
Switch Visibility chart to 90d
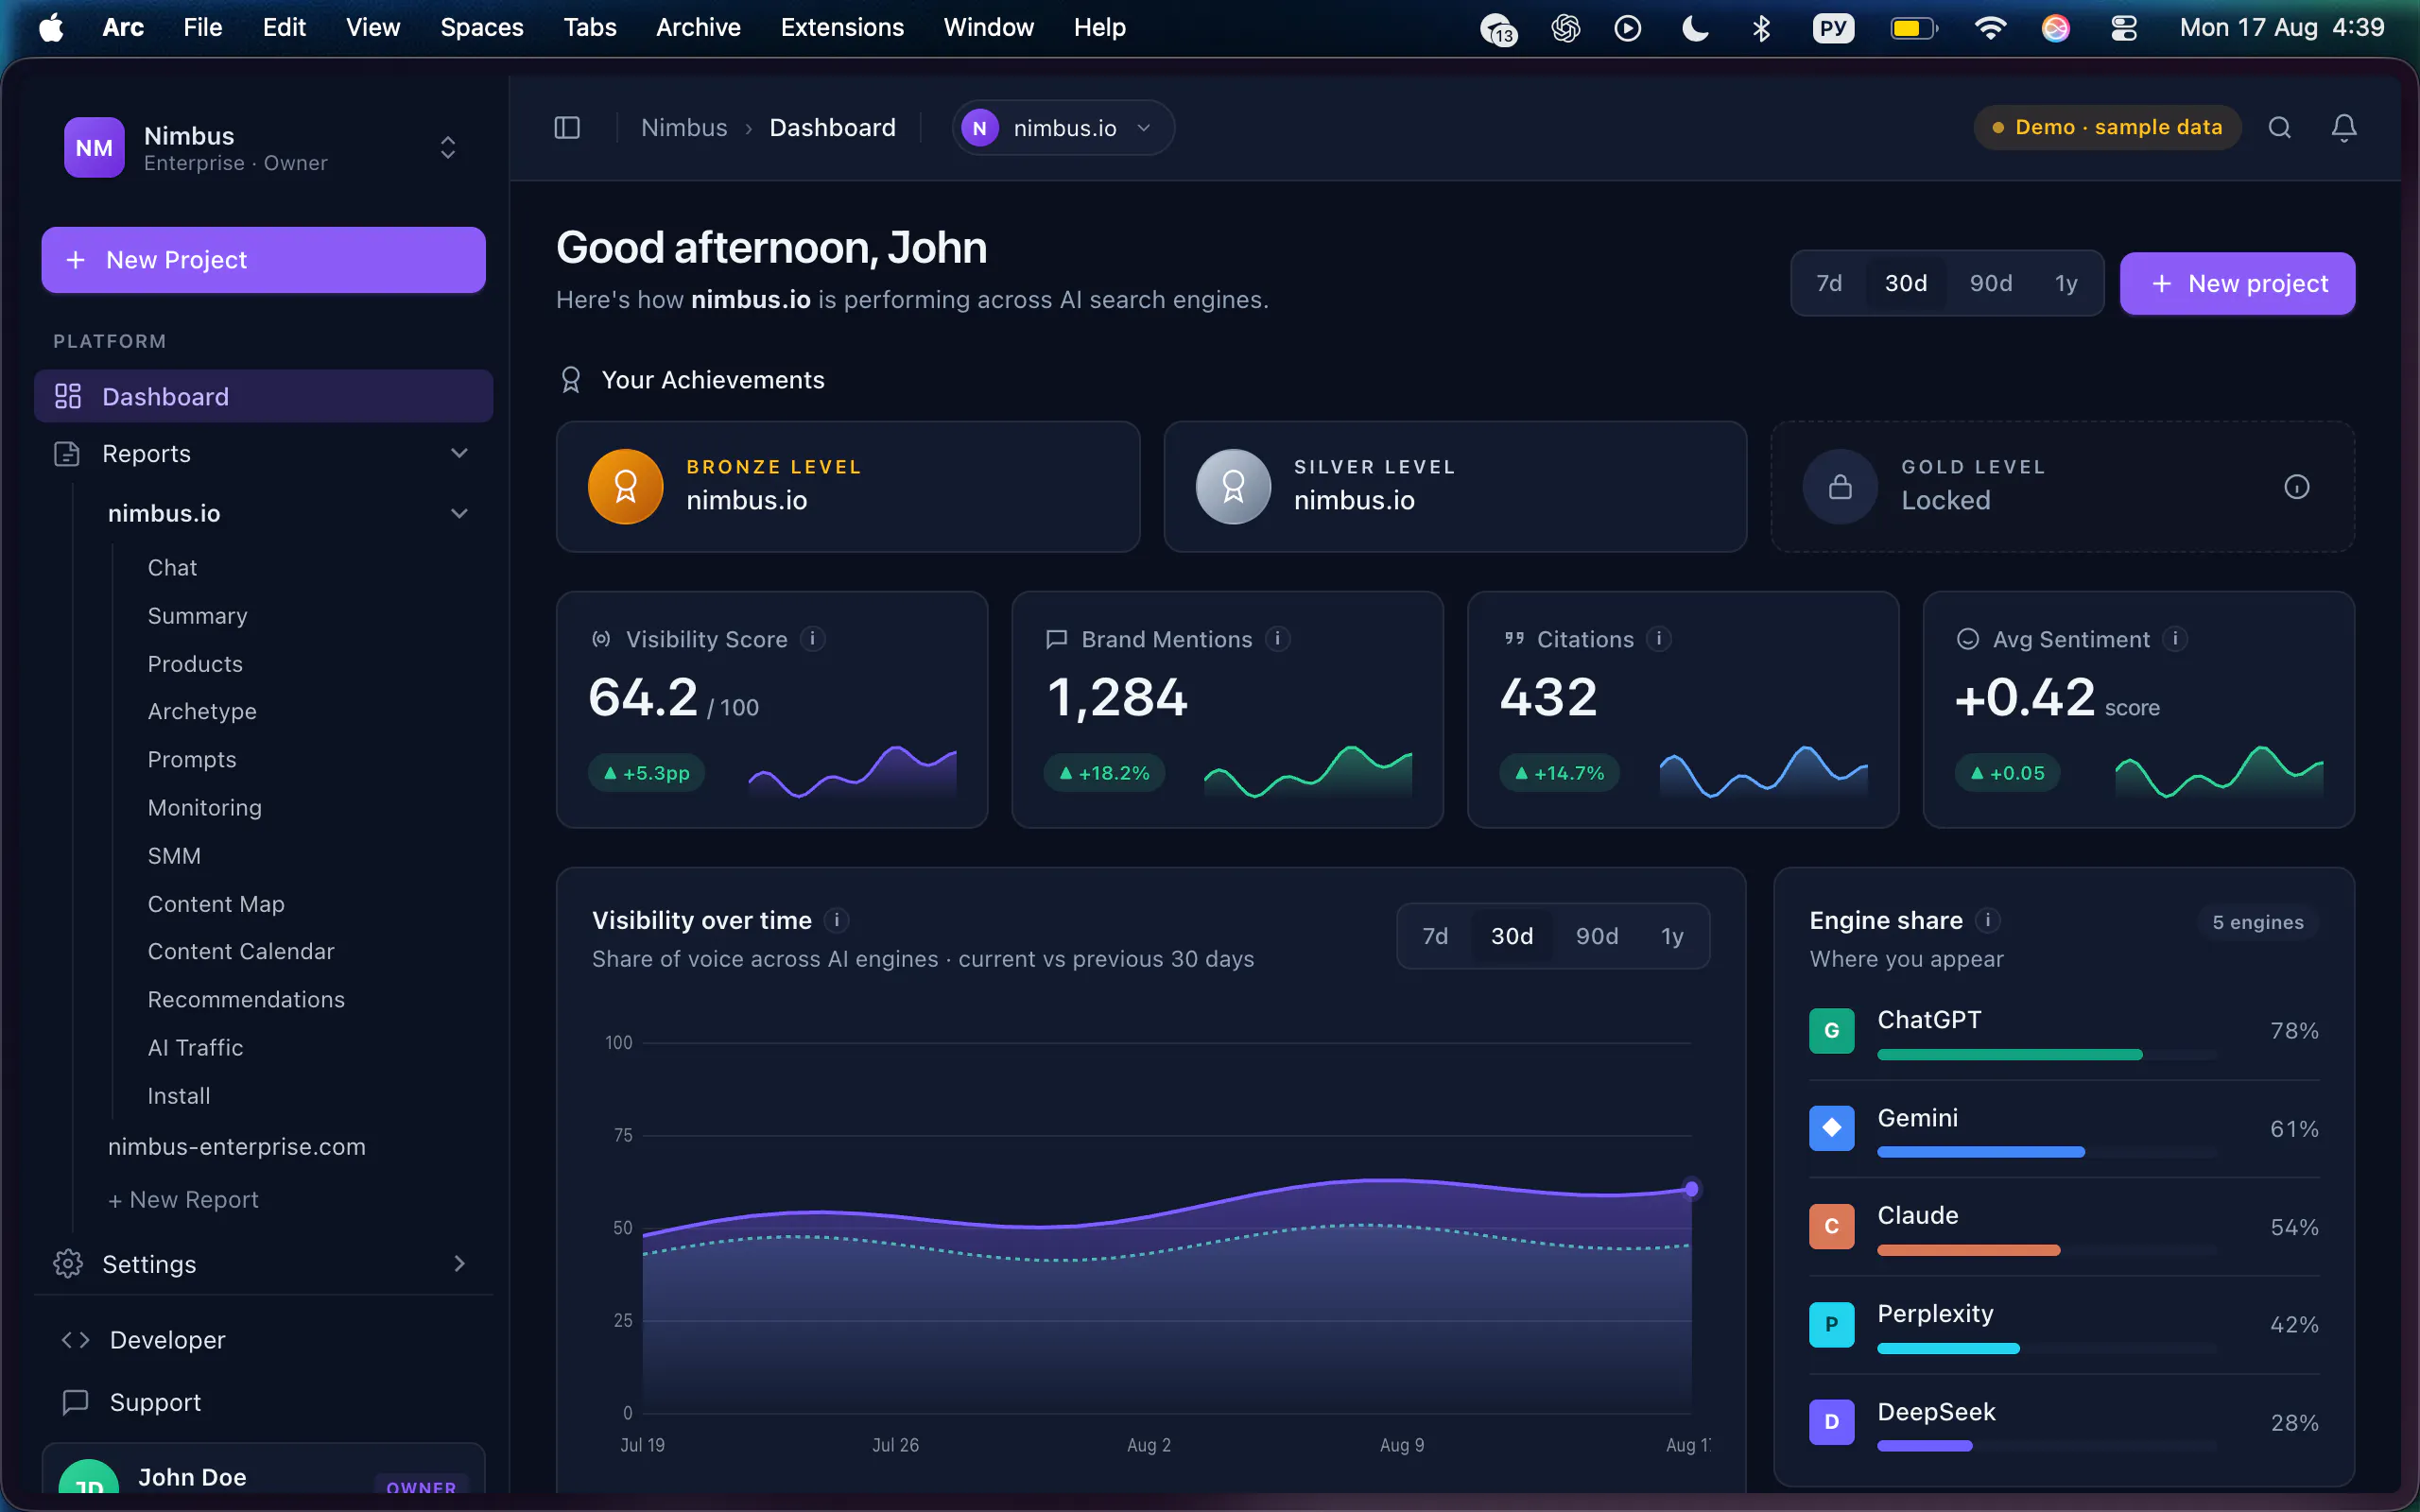[1597, 936]
